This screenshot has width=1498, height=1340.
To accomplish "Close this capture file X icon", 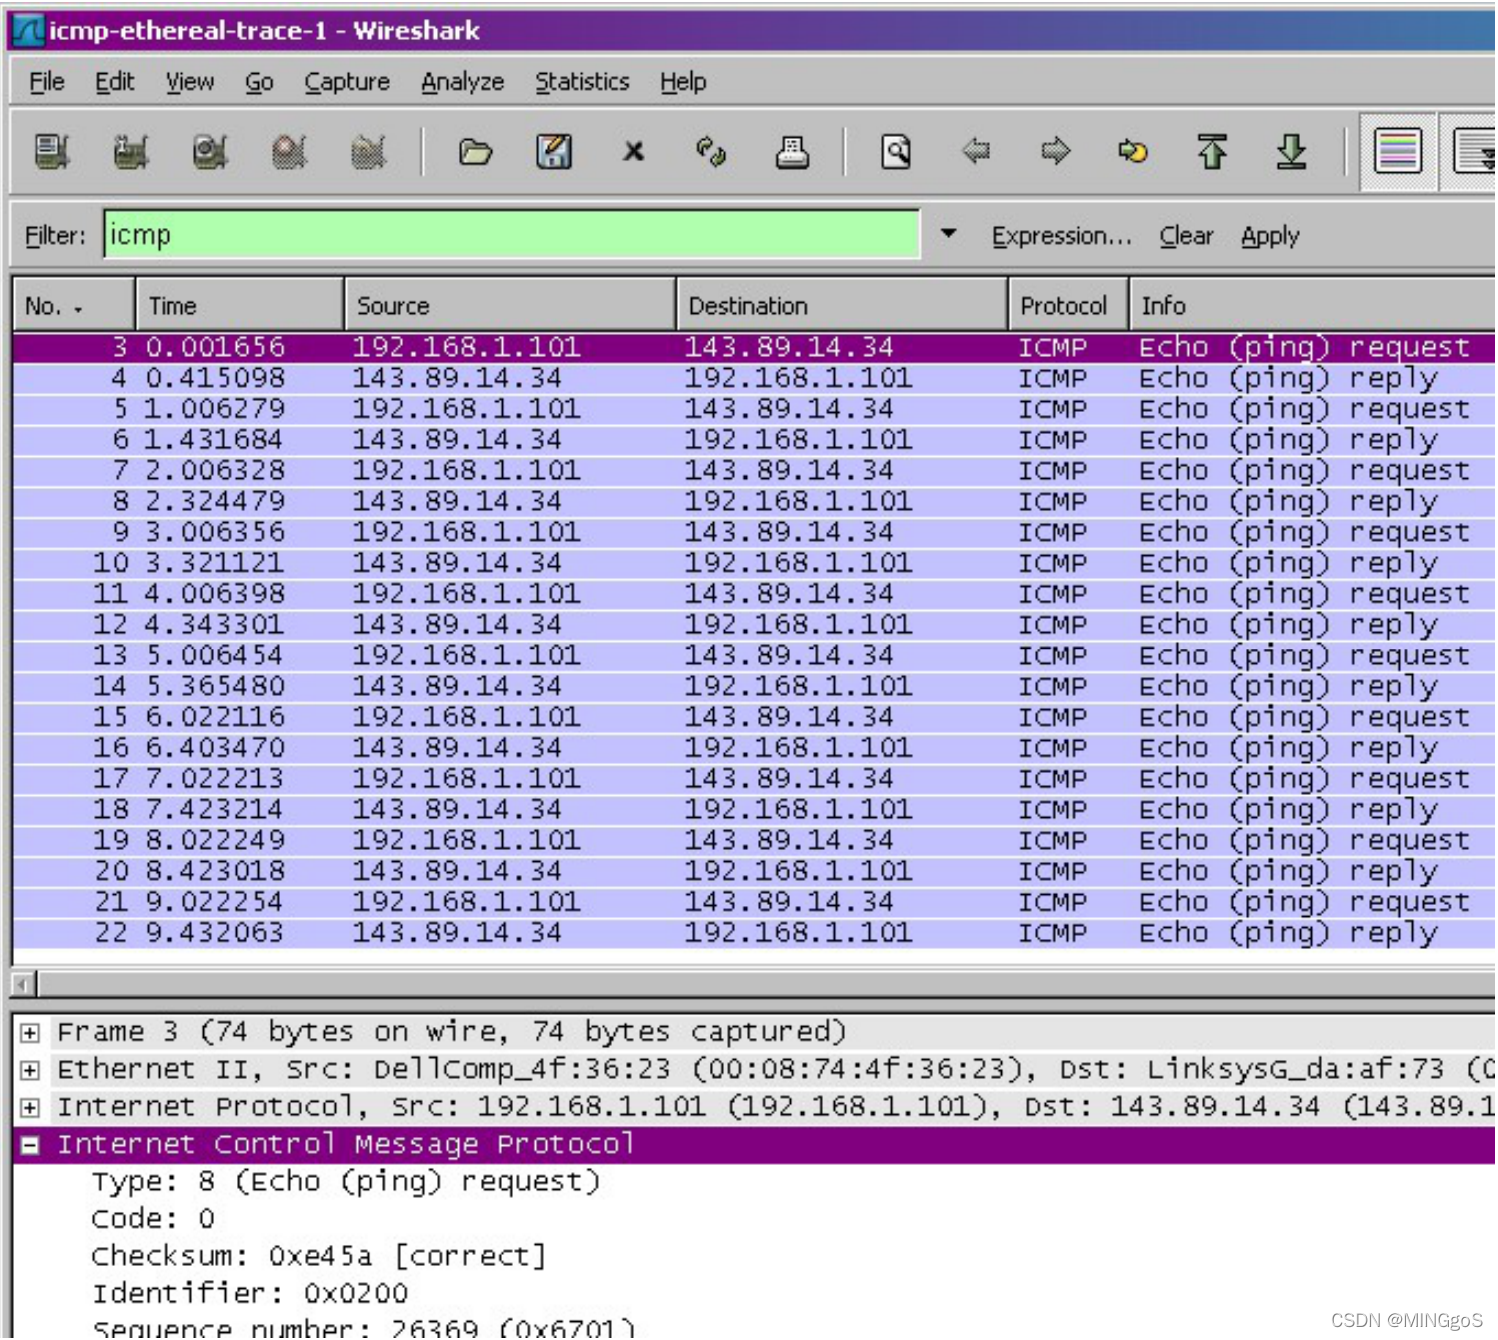I will point(633,152).
